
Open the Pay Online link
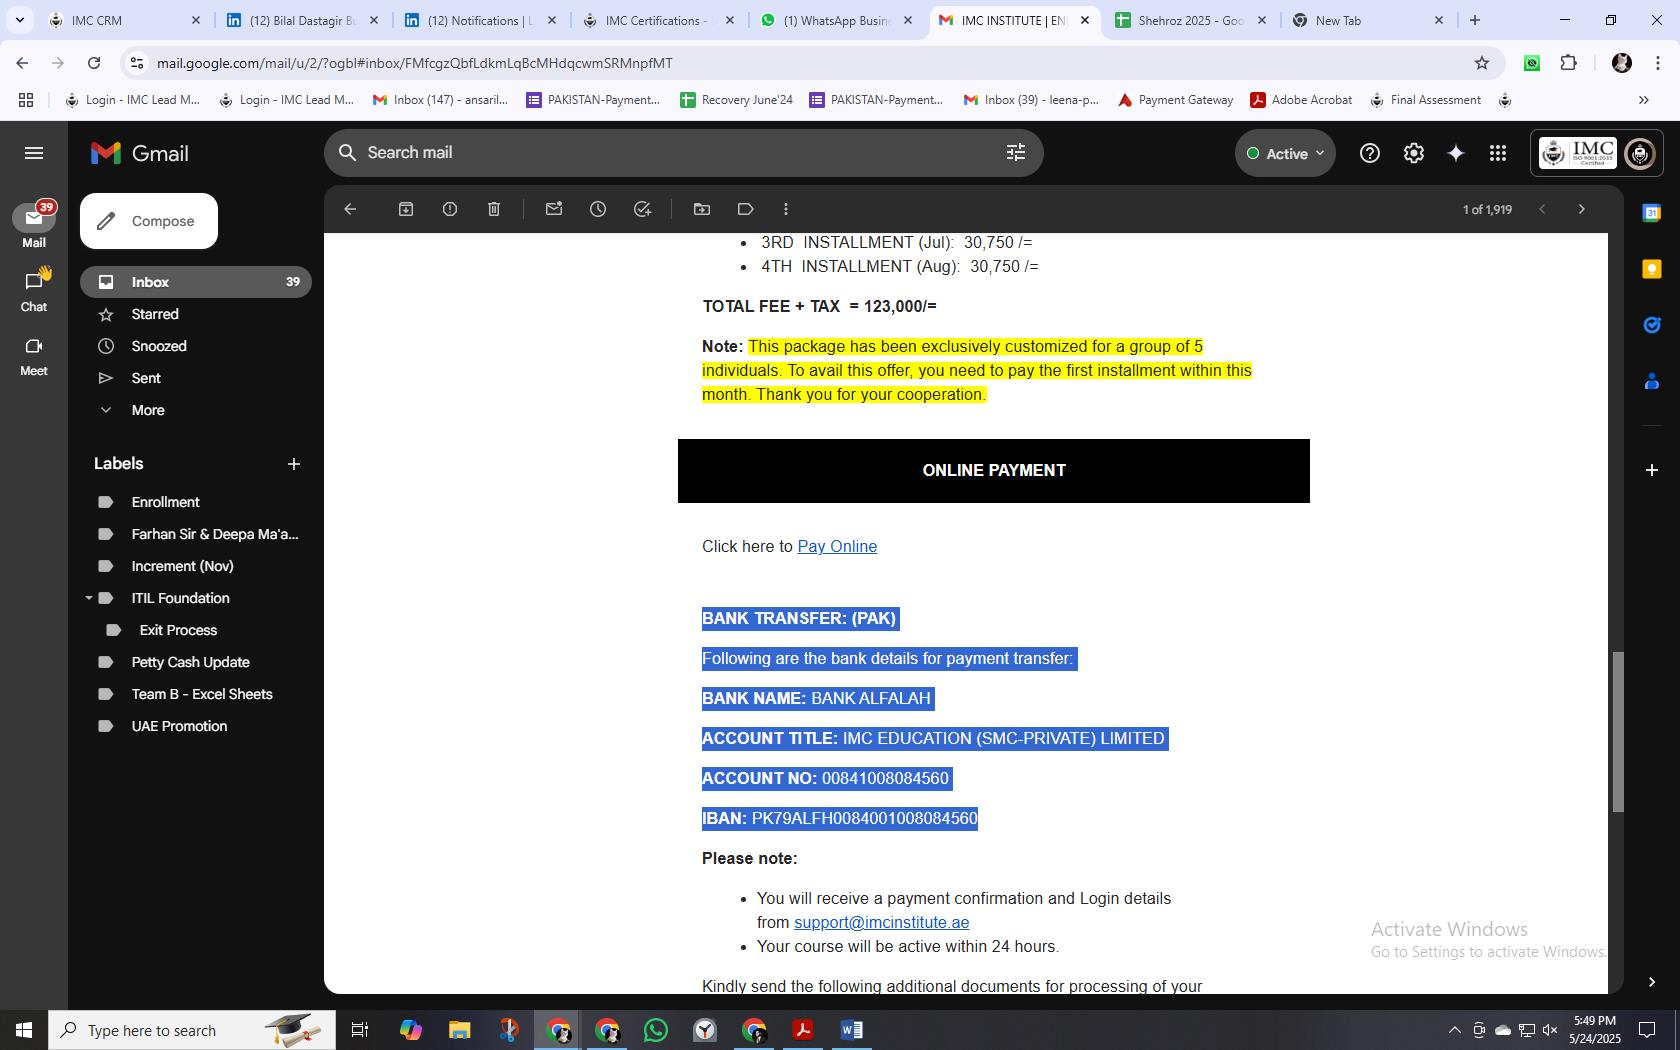coord(837,546)
